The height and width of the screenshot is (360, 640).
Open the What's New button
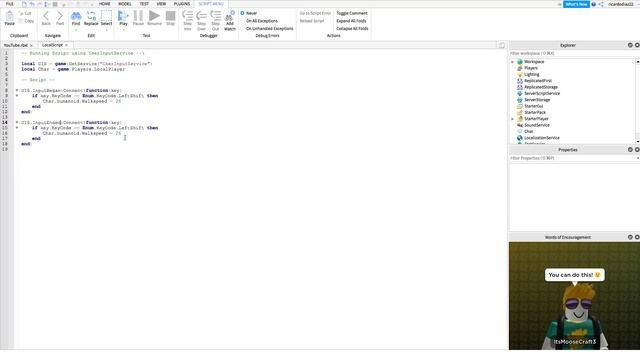coord(576,4)
